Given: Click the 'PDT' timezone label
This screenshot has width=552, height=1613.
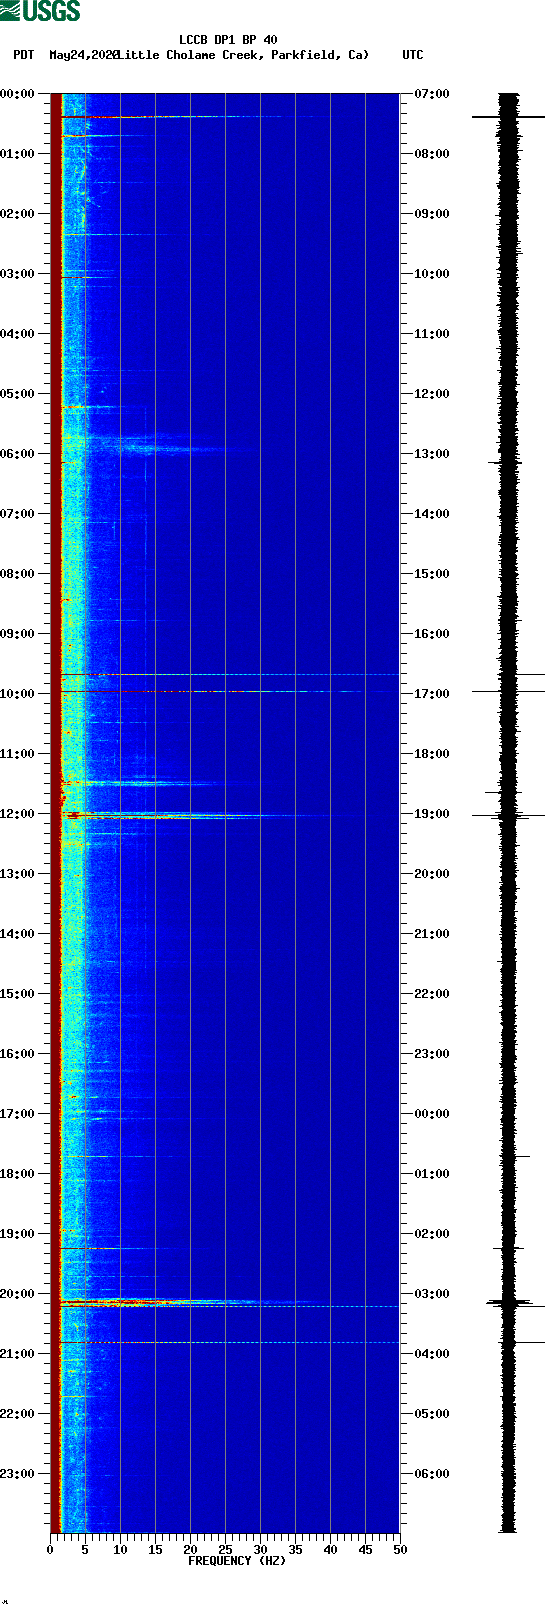Looking at the screenshot, I should pyautogui.click(x=24, y=55).
